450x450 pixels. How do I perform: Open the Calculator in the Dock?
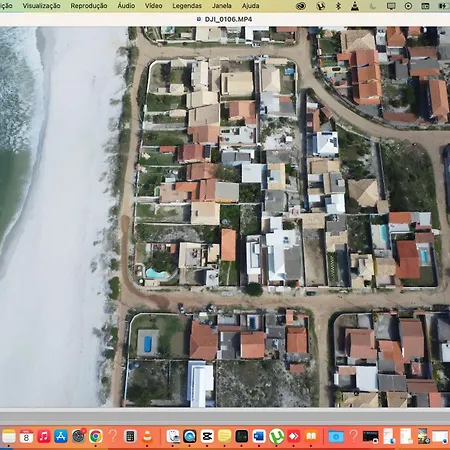point(130,436)
